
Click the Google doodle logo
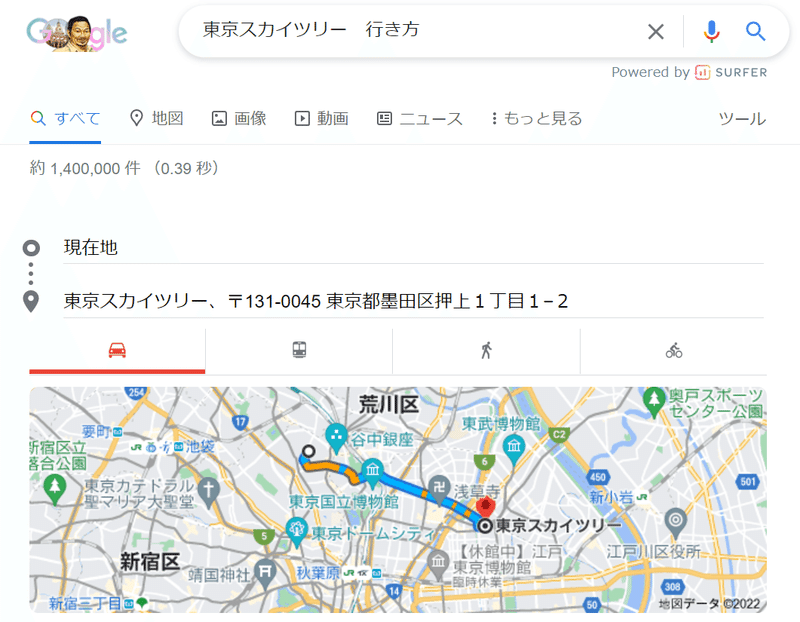tap(77, 33)
